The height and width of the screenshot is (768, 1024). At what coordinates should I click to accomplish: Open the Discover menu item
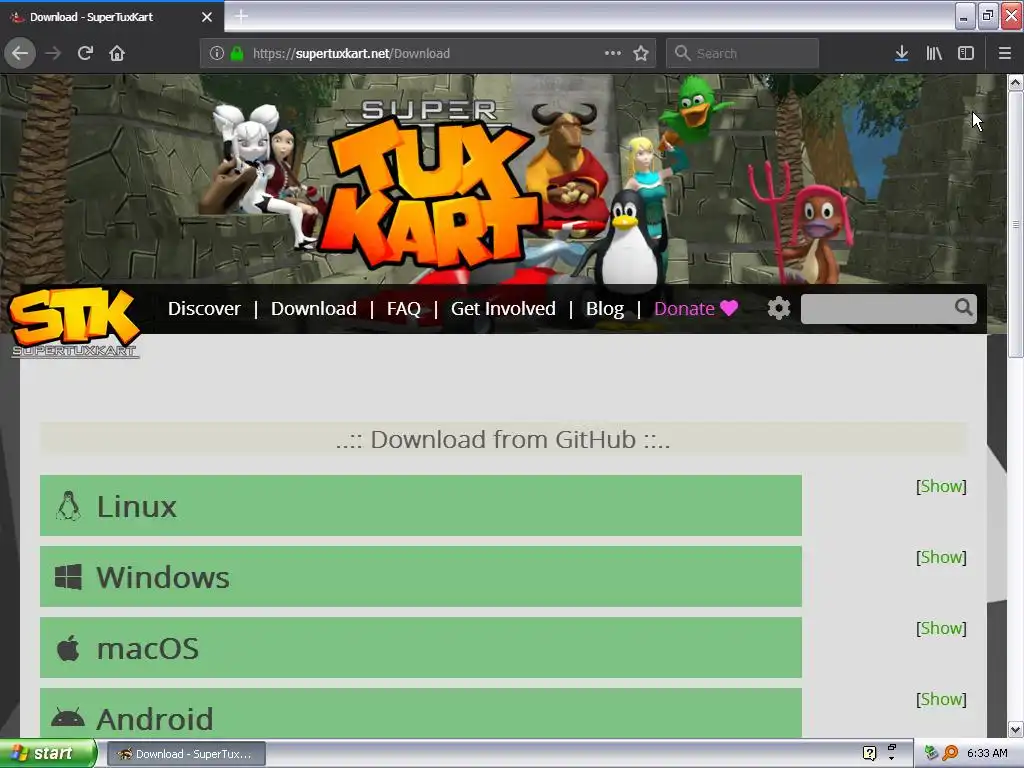[204, 308]
